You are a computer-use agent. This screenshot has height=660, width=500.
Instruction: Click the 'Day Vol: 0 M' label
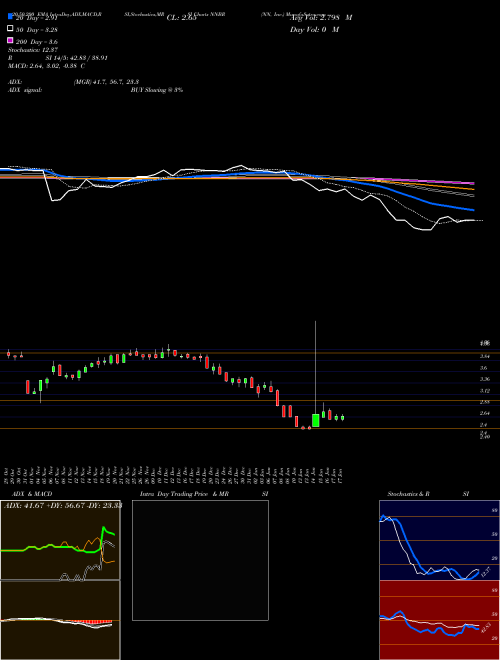tap(314, 29)
